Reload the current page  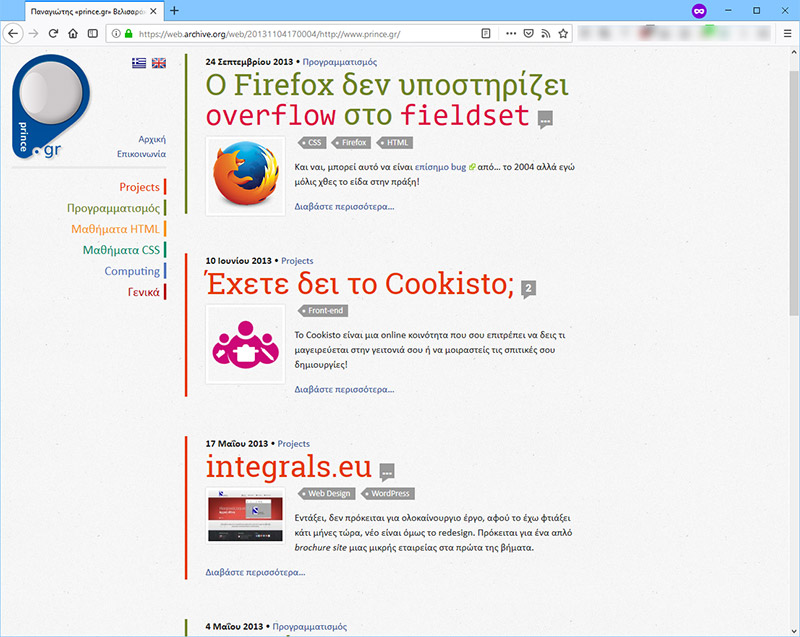pos(53,33)
